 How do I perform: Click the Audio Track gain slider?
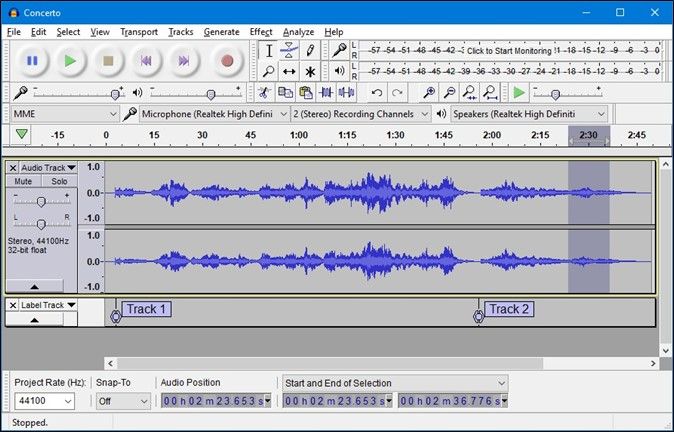(41, 201)
